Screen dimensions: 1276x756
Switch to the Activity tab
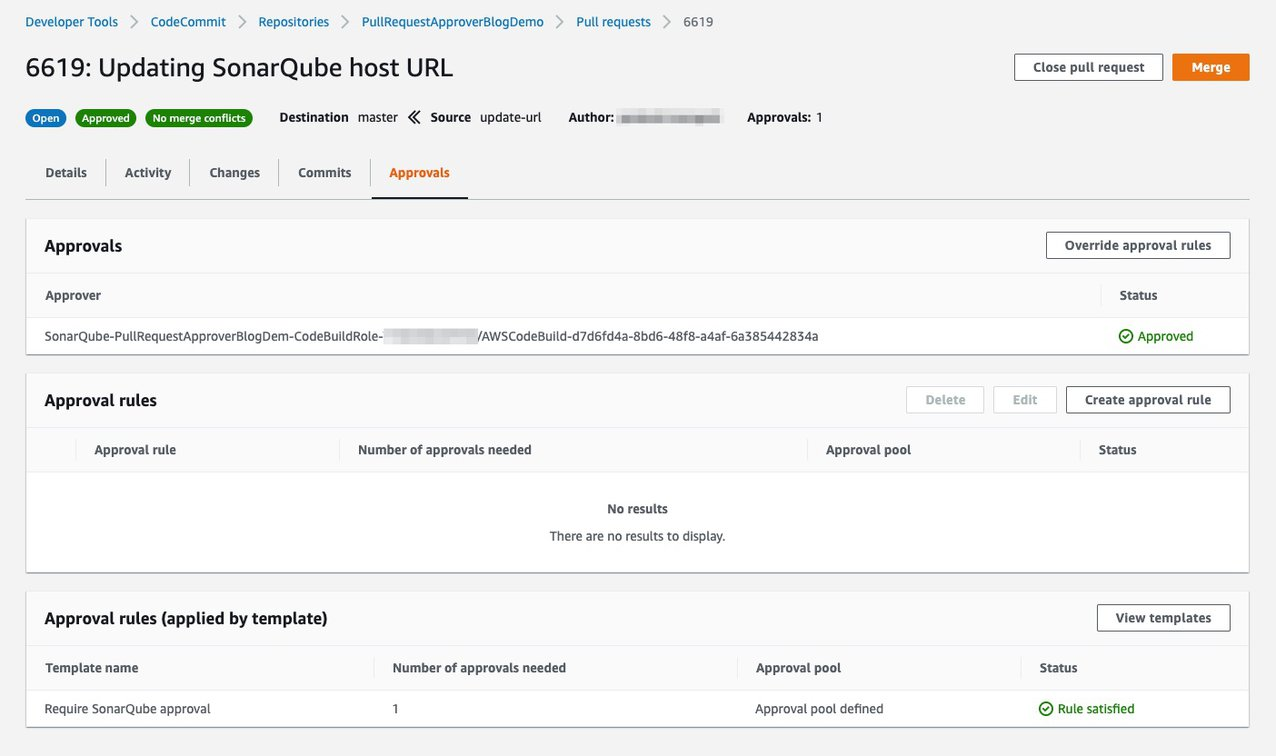point(148,173)
